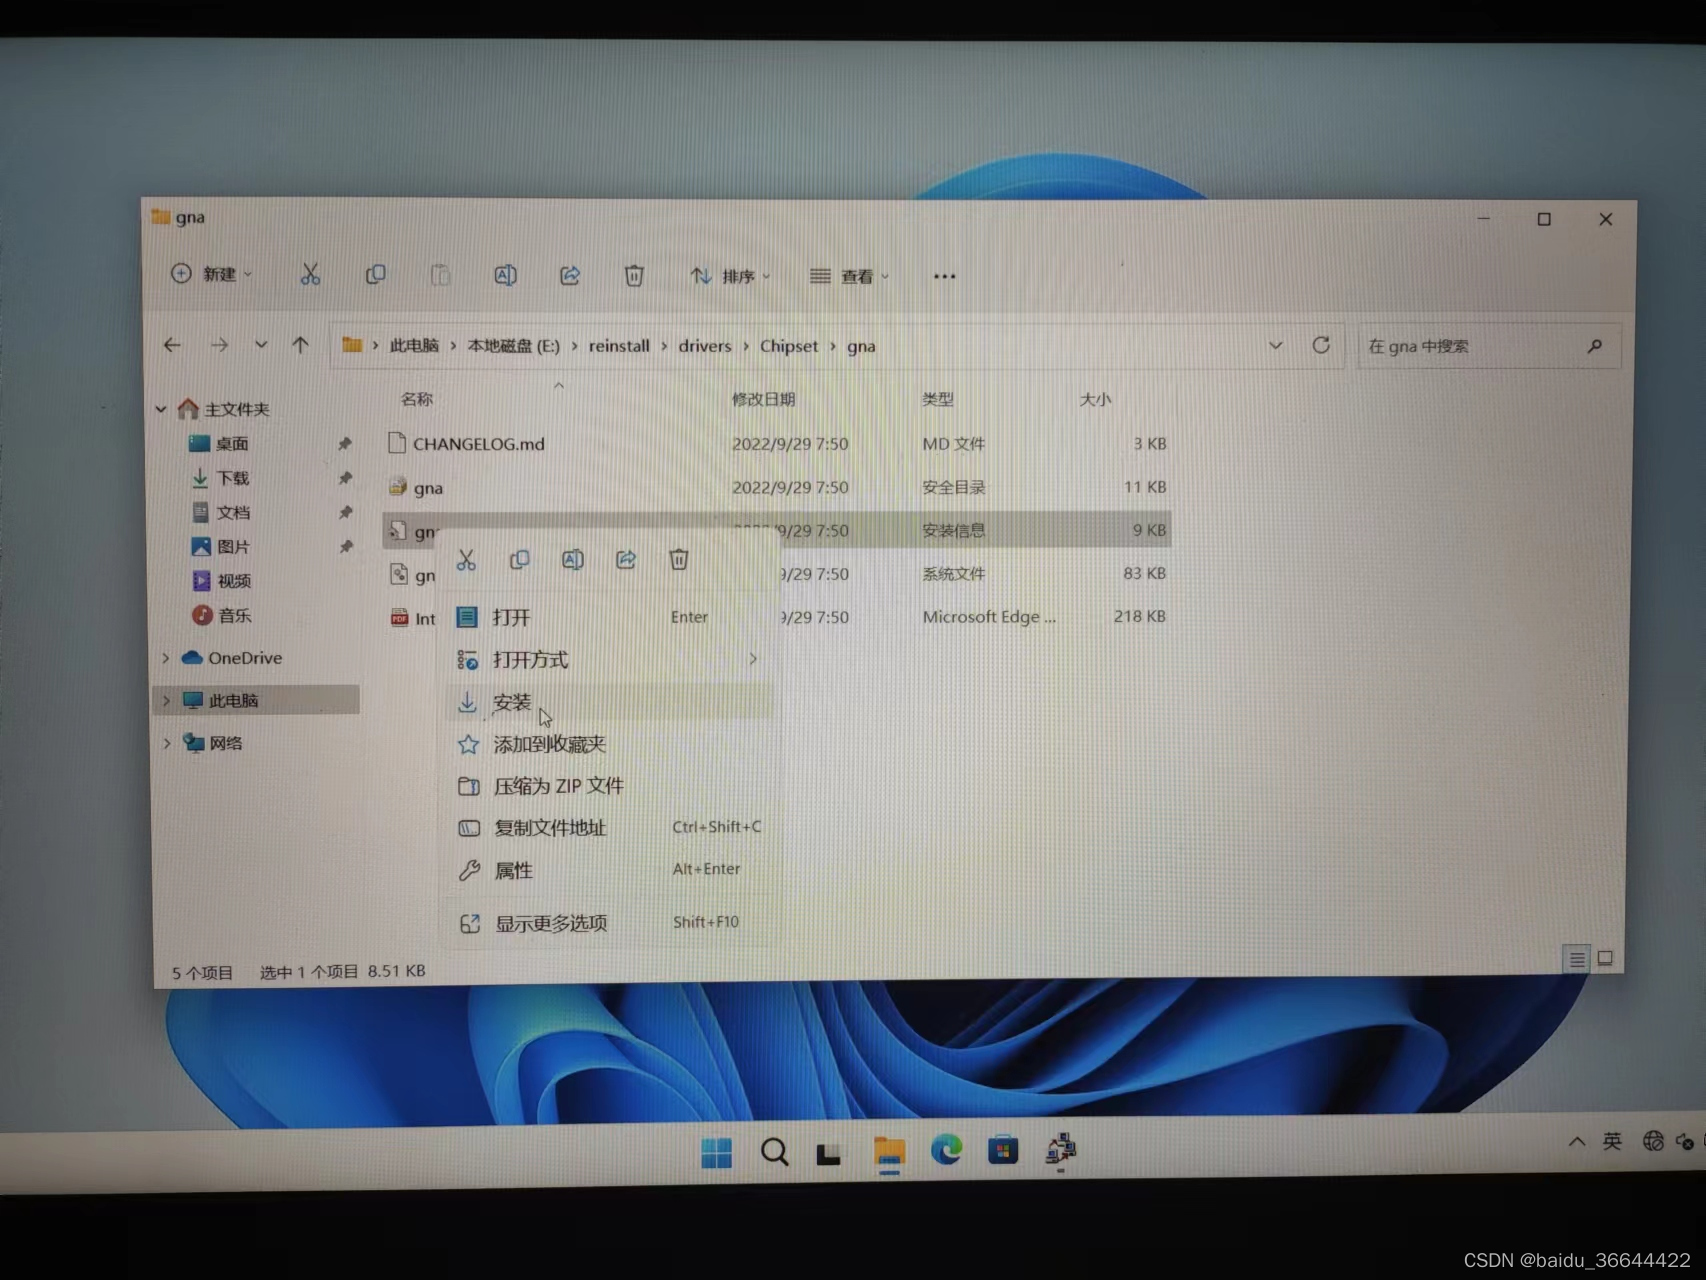Select the gna 安全目录 file
This screenshot has height=1280, width=1706.
pos(777,487)
